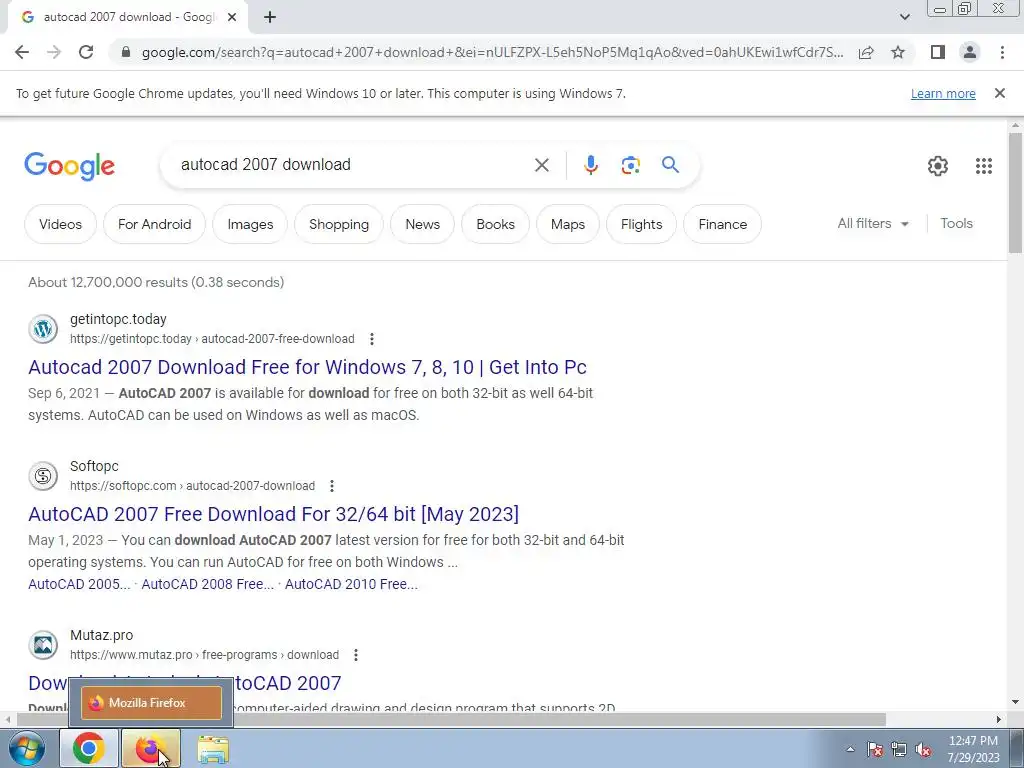
Task: Click the scrollbar down arrow
Action: (x=1015, y=703)
